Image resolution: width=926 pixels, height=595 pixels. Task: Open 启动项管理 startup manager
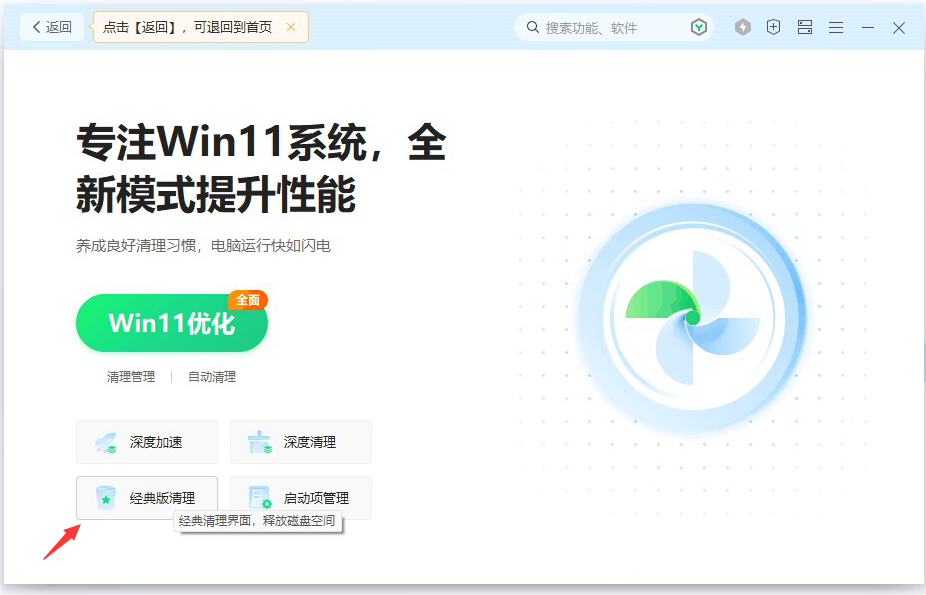[301, 498]
